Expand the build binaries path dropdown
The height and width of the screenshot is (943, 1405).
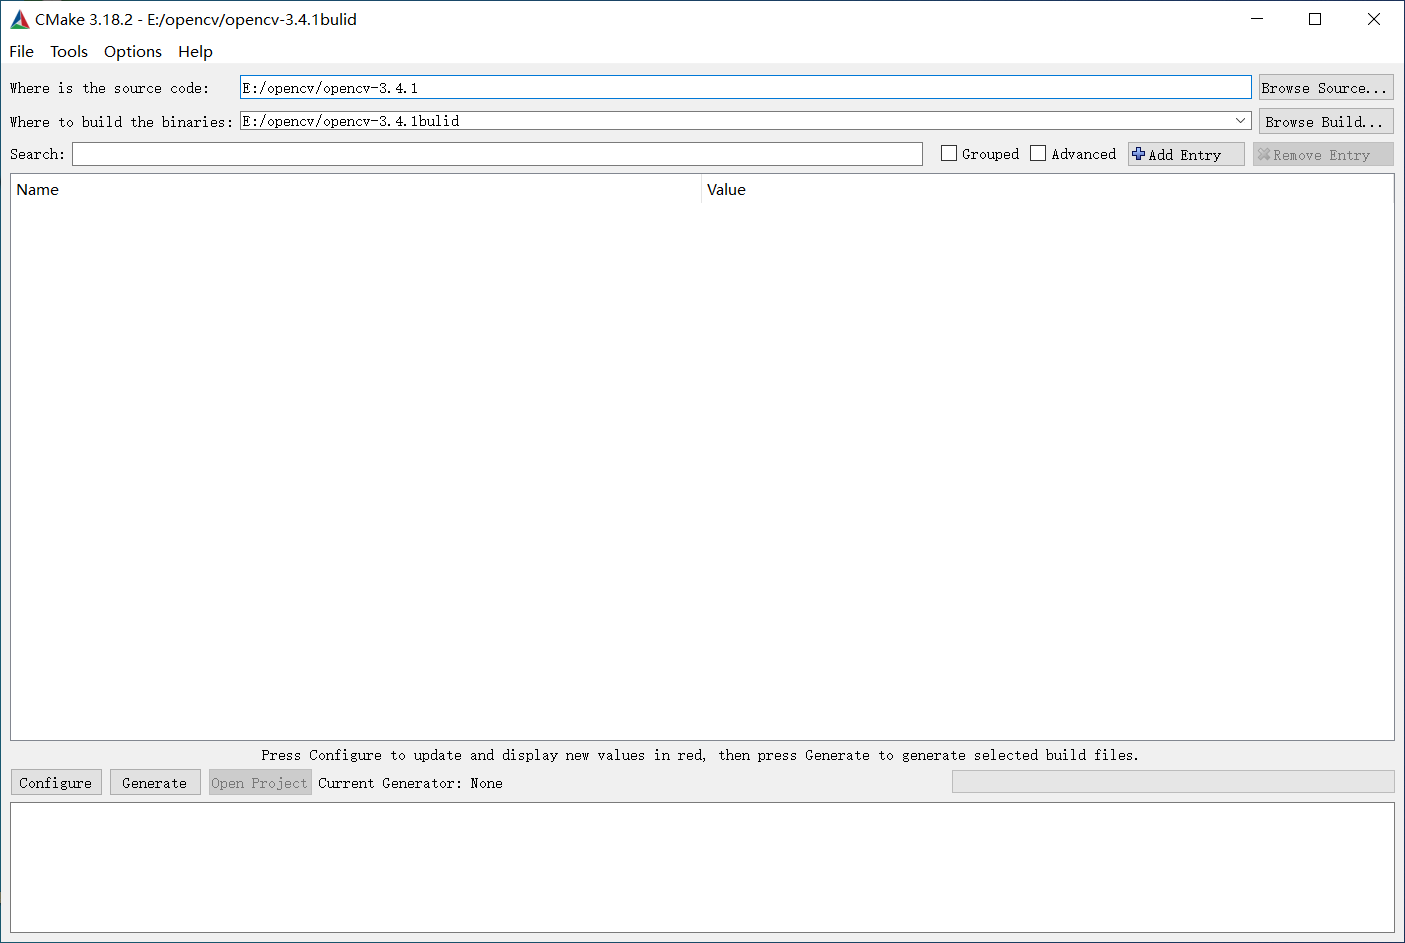(1240, 121)
